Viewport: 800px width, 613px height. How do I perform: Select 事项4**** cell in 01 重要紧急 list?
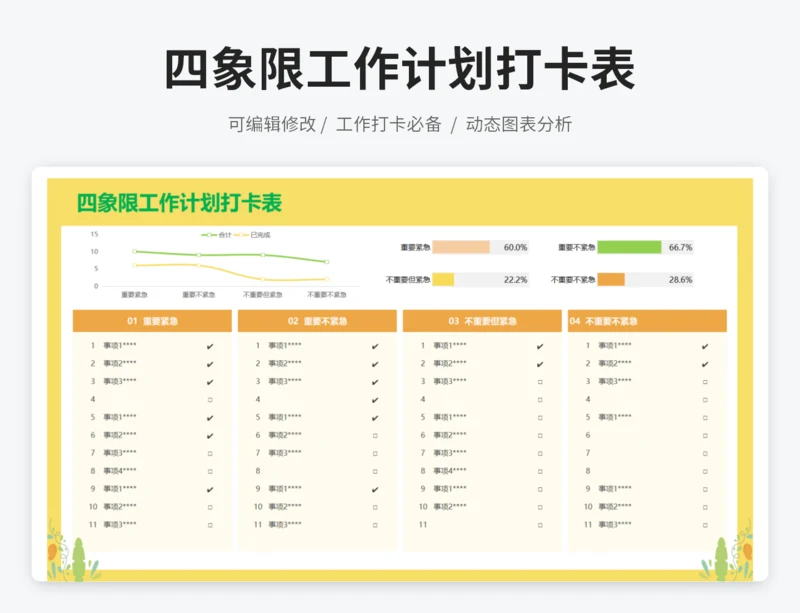(120, 471)
